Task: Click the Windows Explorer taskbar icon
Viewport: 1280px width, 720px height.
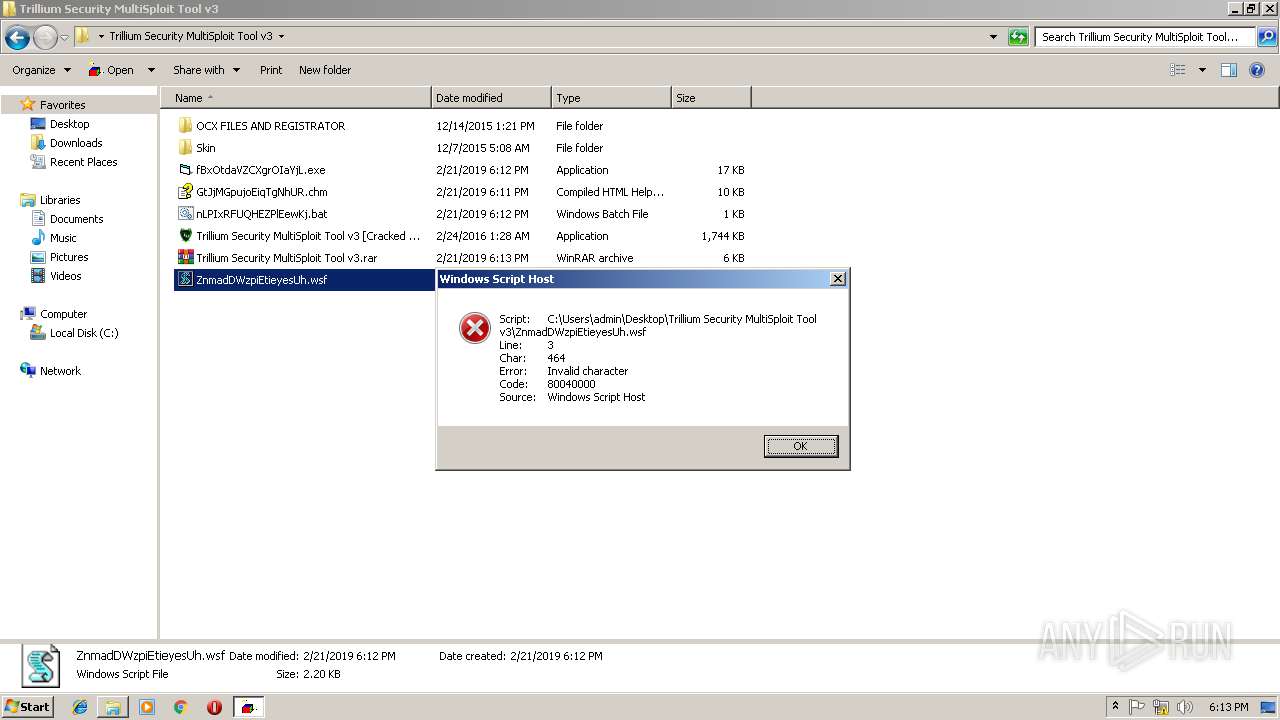Action: (x=113, y=707)
